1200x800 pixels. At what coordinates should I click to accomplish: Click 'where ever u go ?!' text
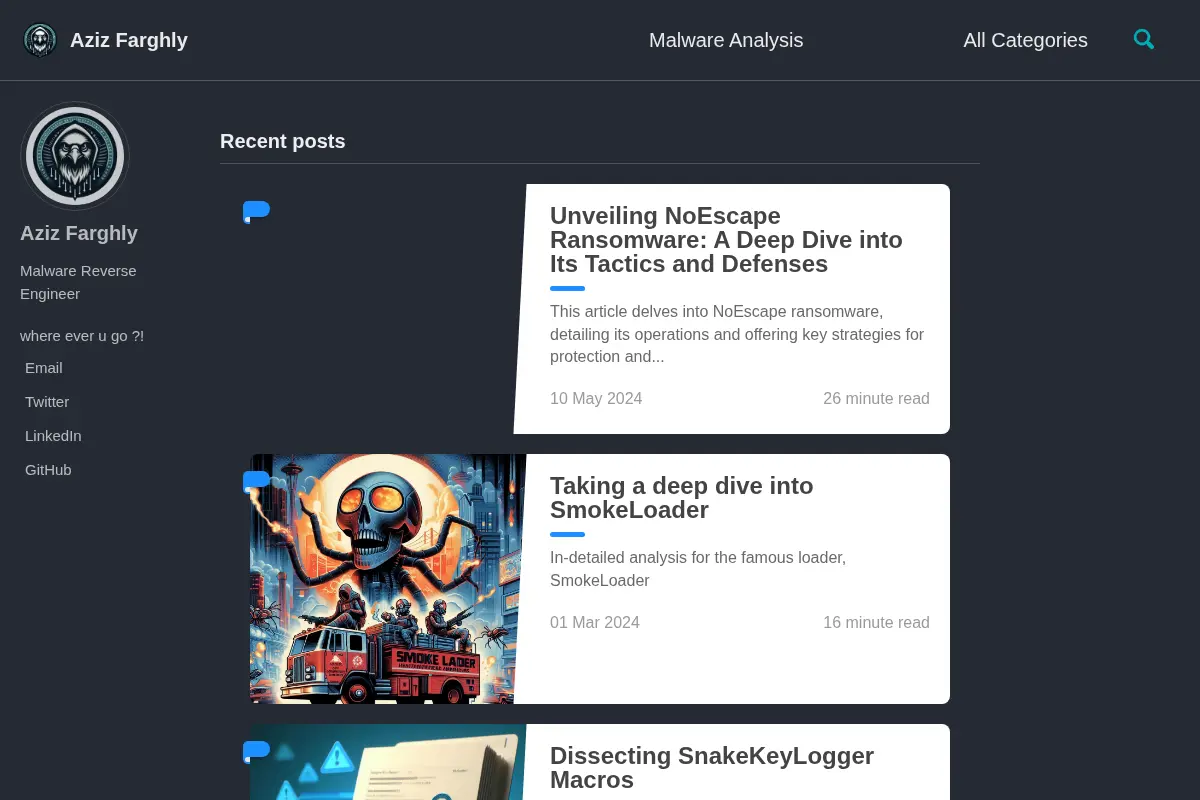coord(82,336)
